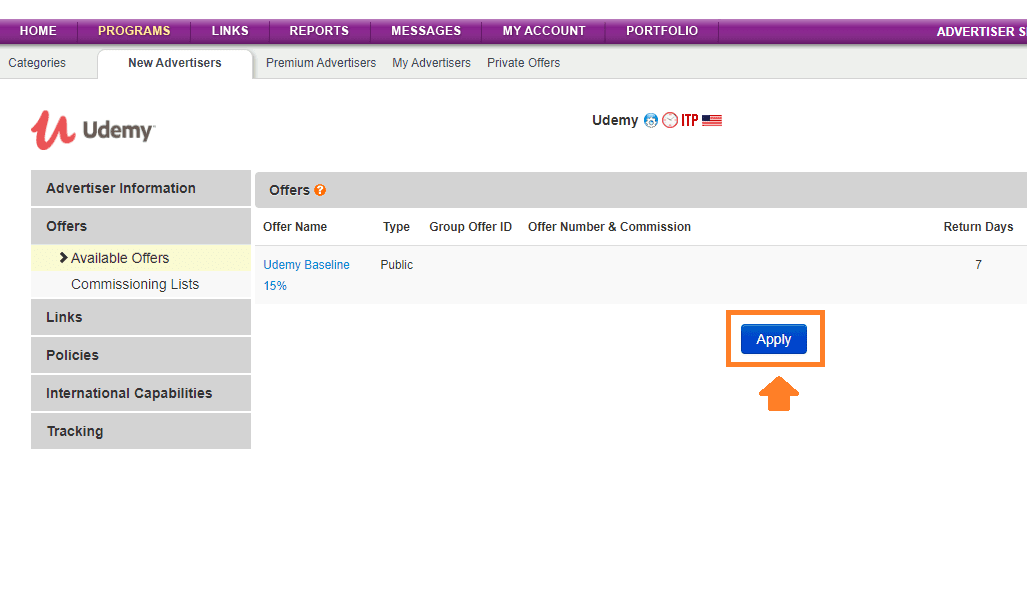
Task: Open the orange Offers help icon
Action: click(320, 190)
